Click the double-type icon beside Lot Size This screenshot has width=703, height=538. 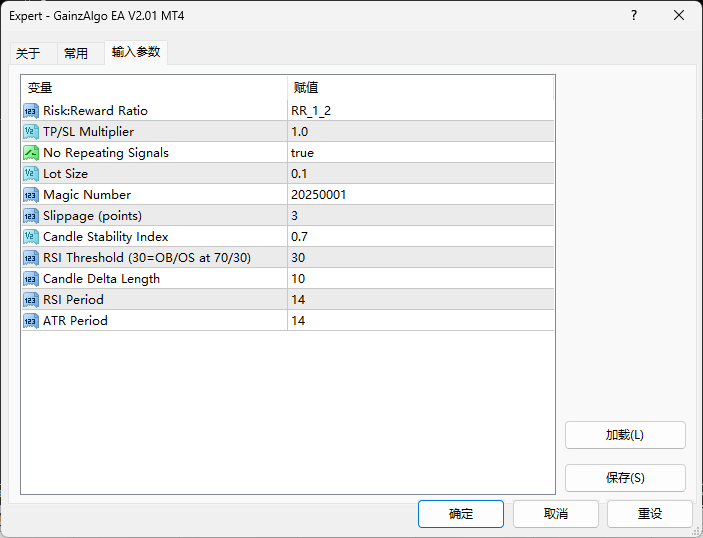[x=31, y=174]
